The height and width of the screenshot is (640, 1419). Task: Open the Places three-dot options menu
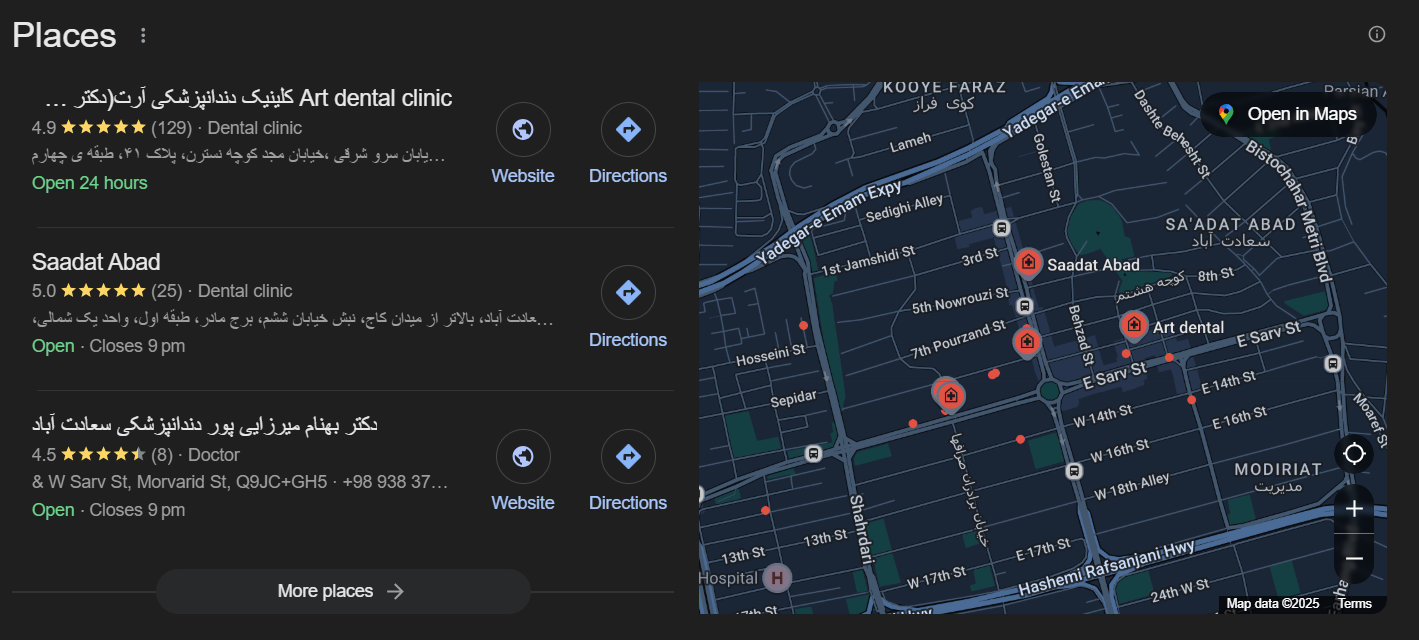(x=143, y=36)
